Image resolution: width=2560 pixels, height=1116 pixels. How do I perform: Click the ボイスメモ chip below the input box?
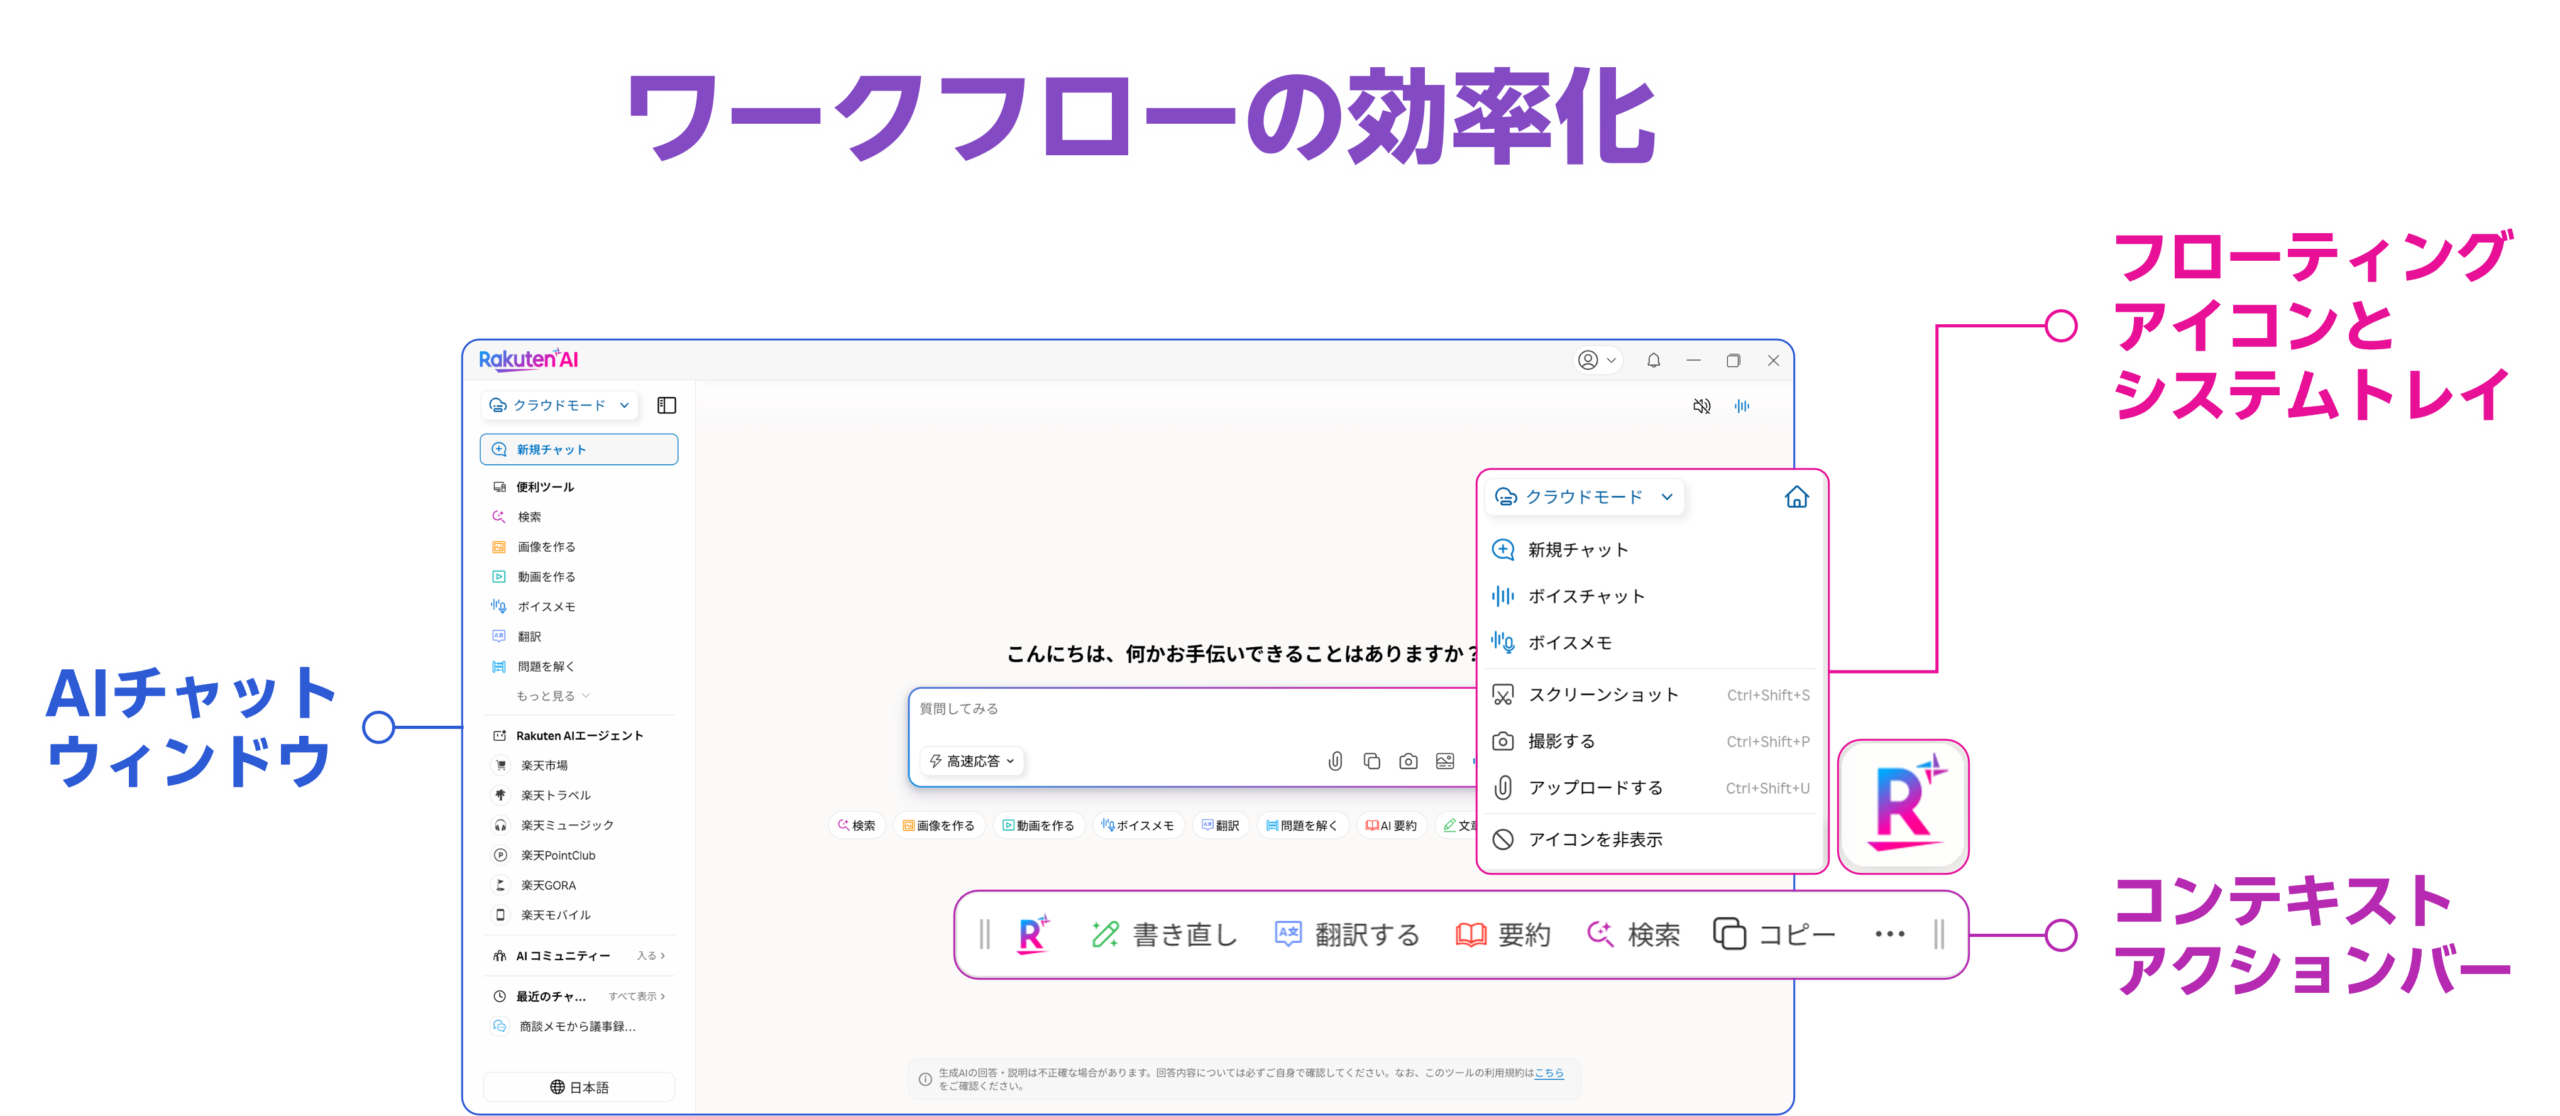pyautogui.click(x=1137, y=826)
